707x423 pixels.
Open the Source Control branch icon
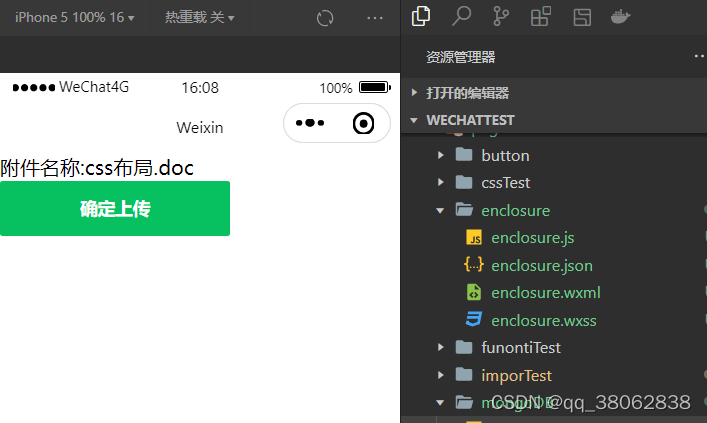[500, 17]
